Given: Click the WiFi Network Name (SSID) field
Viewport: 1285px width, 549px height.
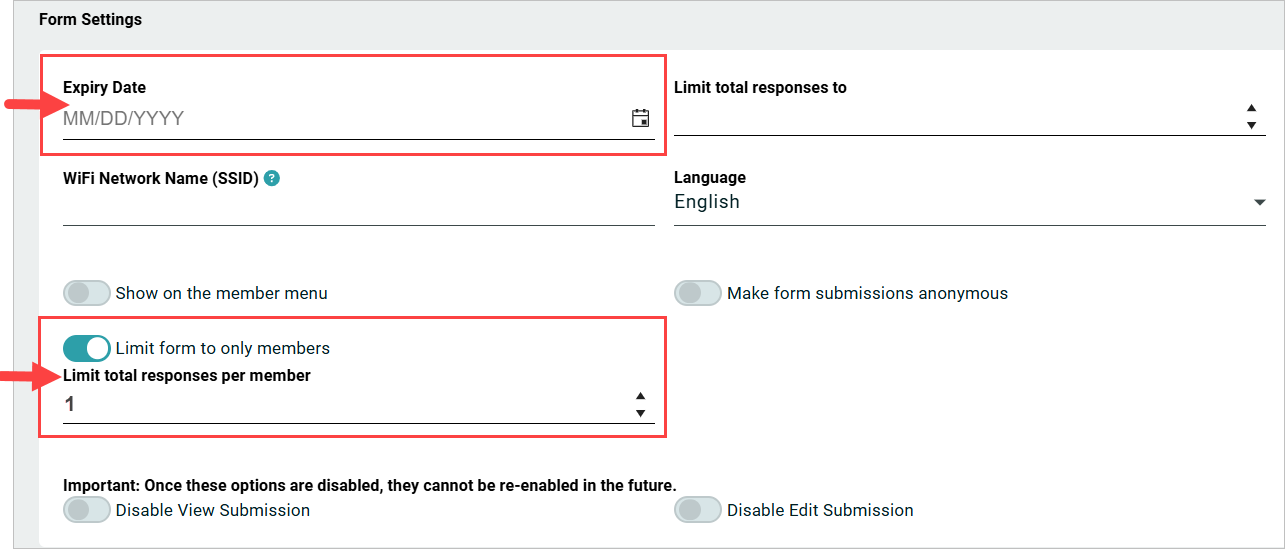Looking at the screenshot, I should tap(358, 209).
